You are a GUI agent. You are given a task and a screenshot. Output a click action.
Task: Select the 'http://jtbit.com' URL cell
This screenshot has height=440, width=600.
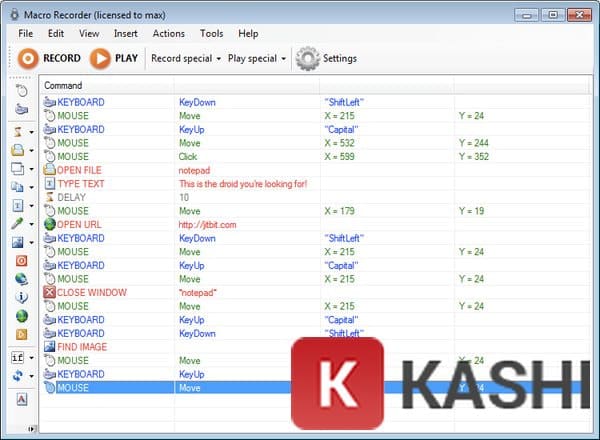click(207, 225)
